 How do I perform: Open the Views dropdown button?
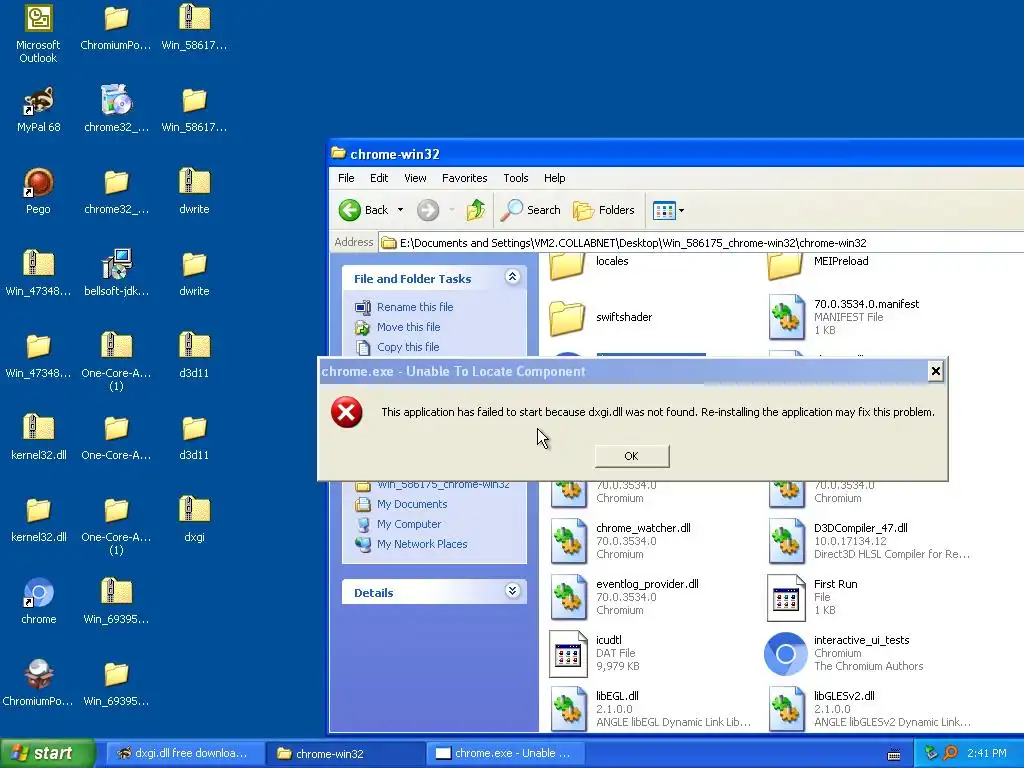point(668,210)
